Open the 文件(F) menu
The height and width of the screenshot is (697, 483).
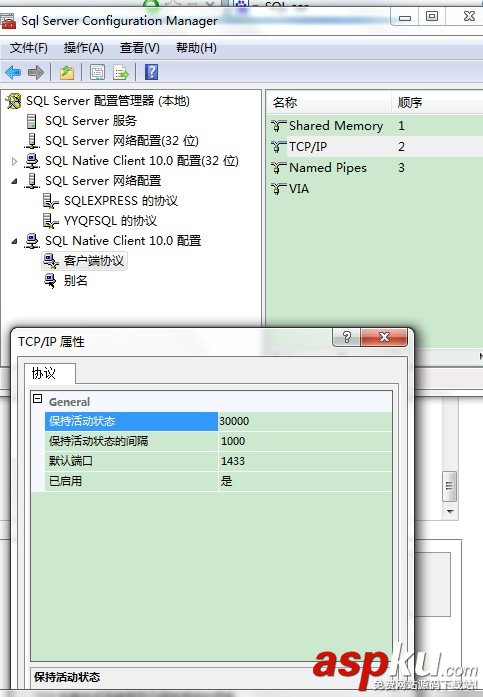(29, 48)
